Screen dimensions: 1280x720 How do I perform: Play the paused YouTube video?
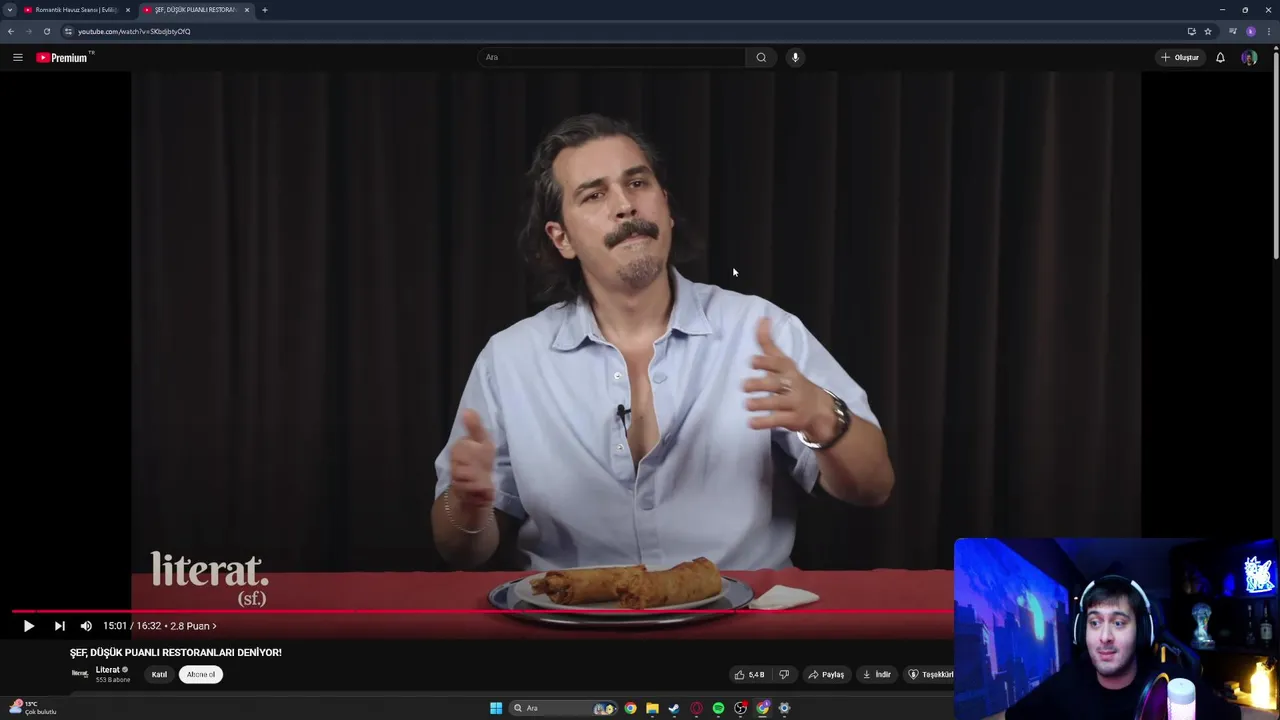point(28,626)
